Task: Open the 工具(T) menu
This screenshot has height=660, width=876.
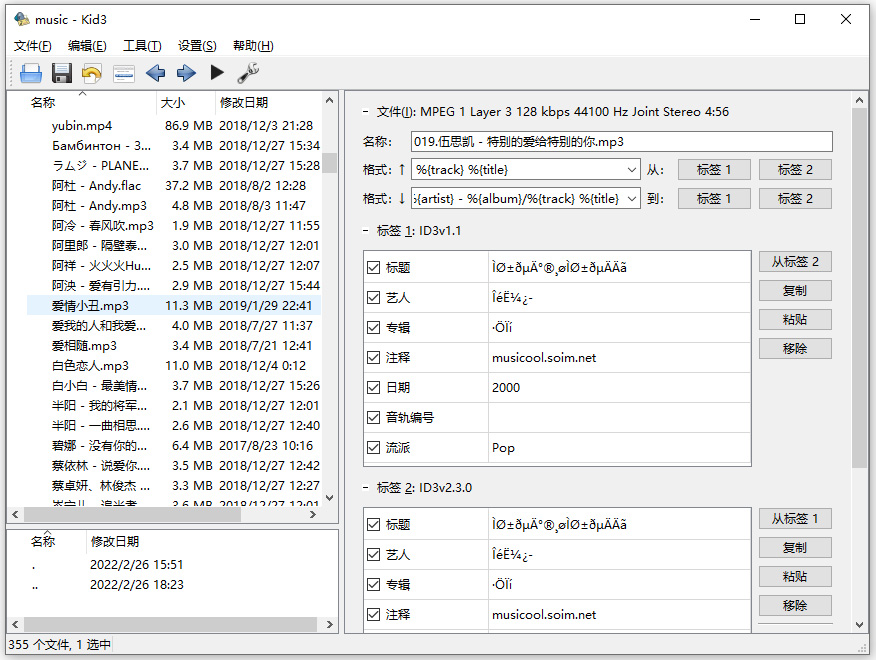Action: [141, 46]
